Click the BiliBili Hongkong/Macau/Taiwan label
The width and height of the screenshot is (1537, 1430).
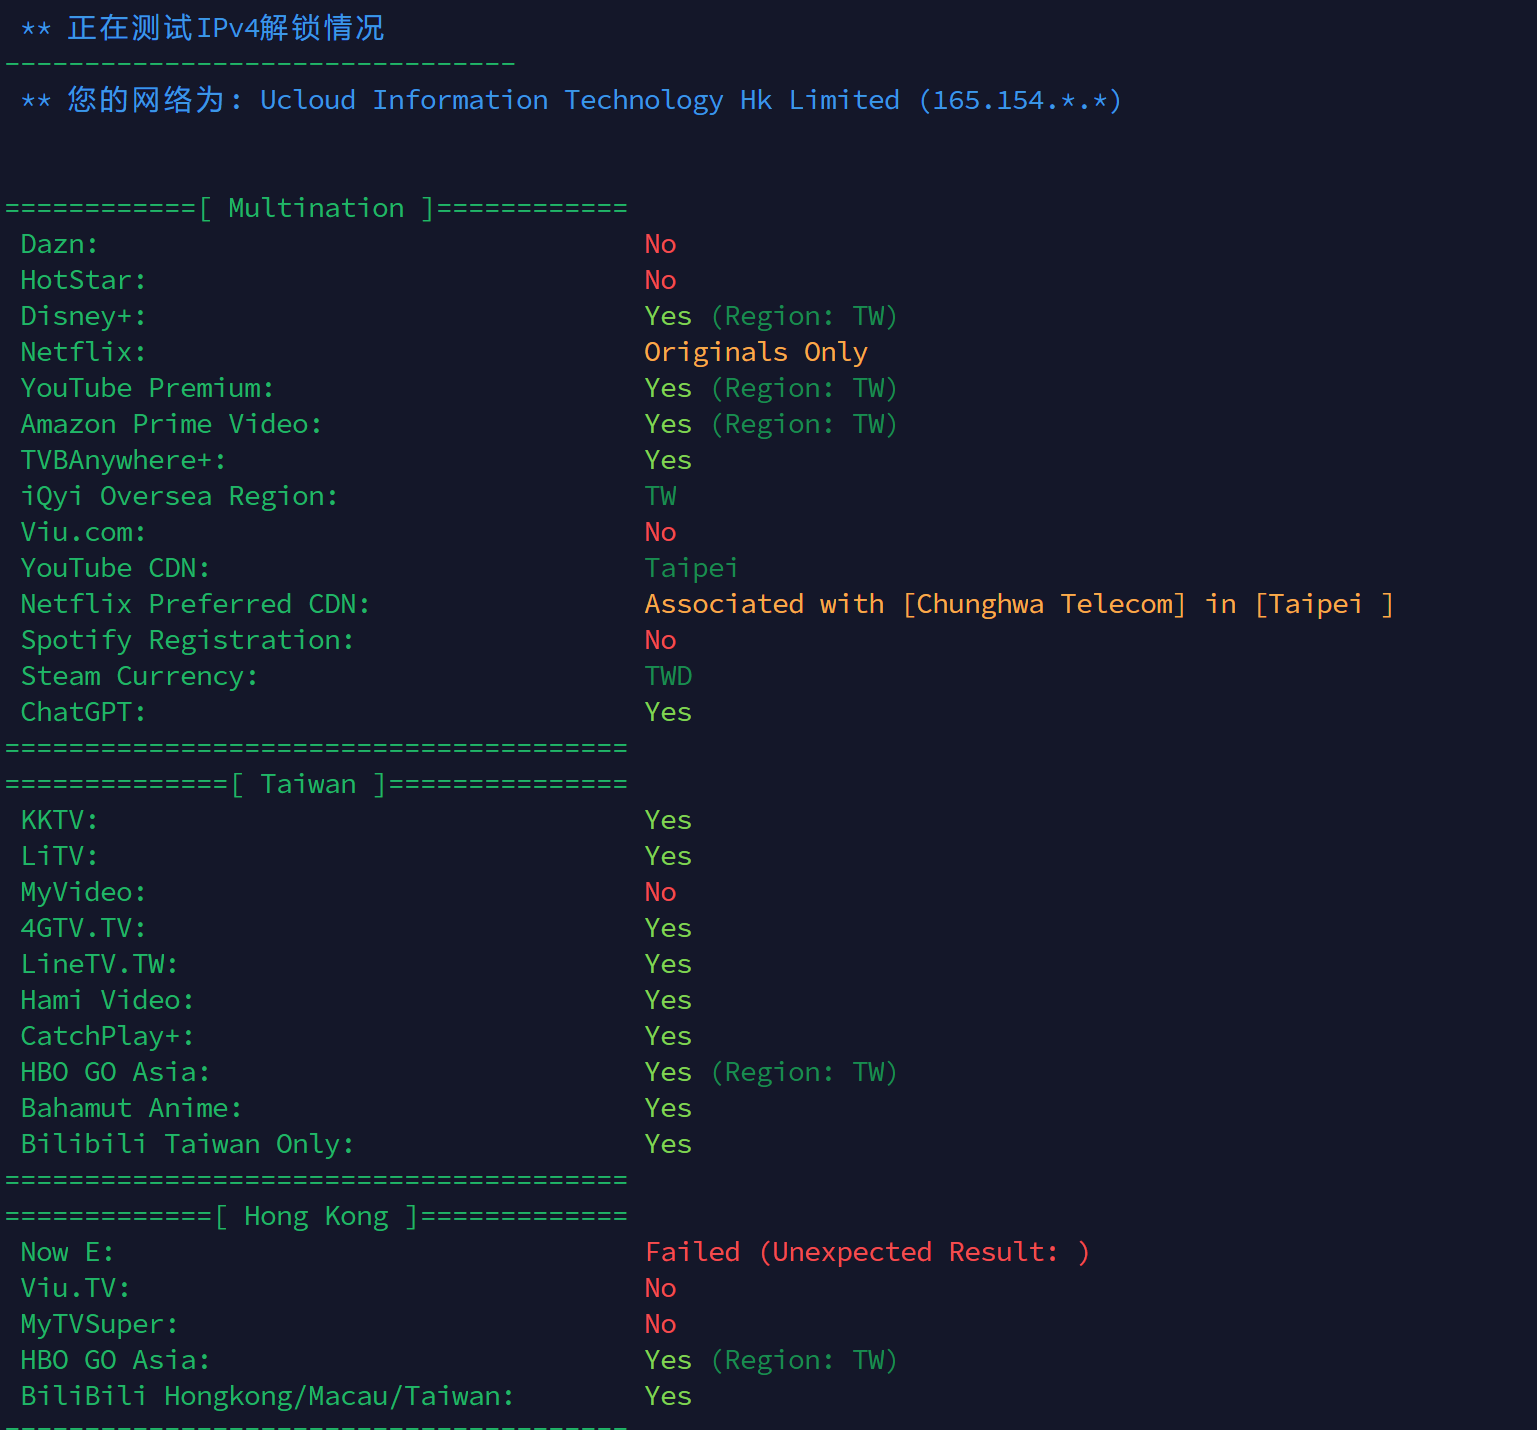[x=267, y=1396]
